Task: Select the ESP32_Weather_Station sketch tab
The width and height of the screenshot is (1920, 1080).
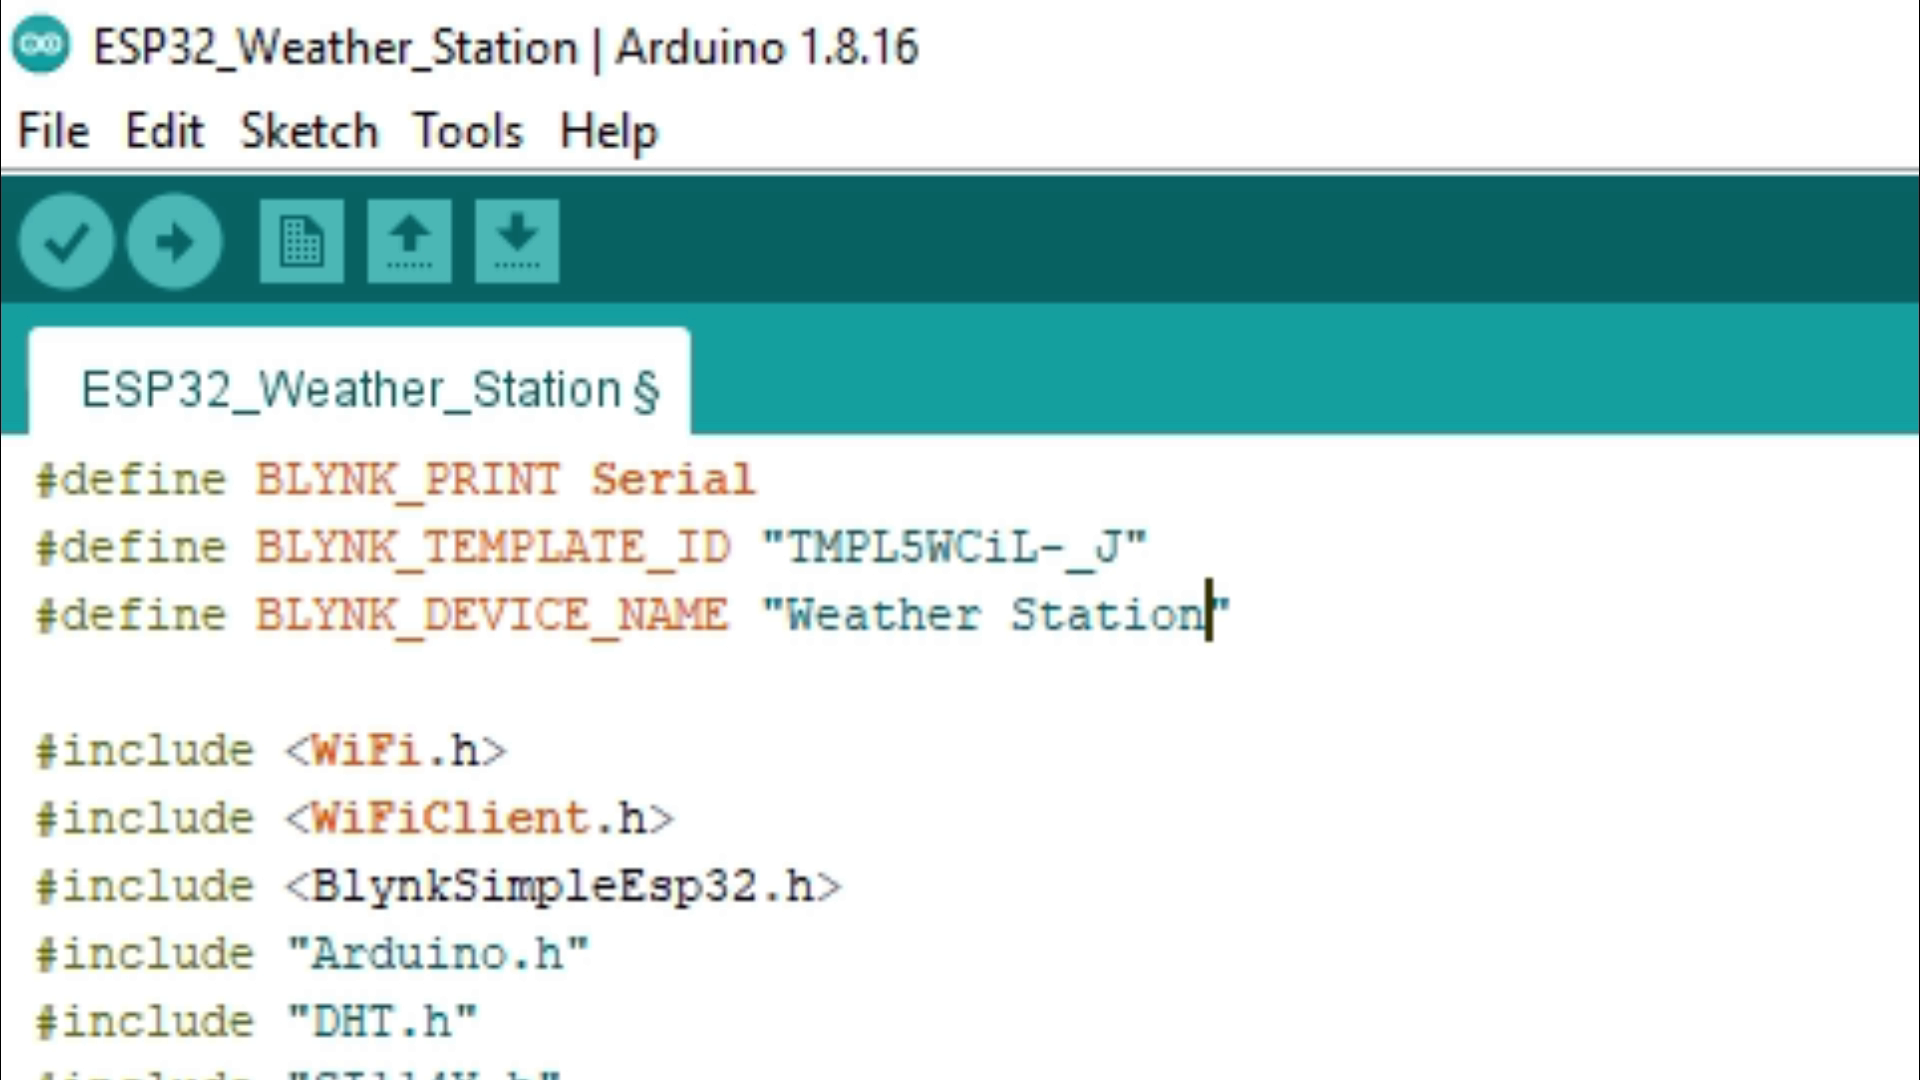Action: pos(369,389)
